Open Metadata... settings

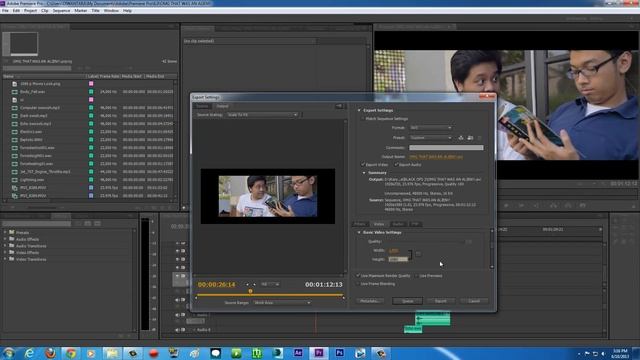point(370,301)
